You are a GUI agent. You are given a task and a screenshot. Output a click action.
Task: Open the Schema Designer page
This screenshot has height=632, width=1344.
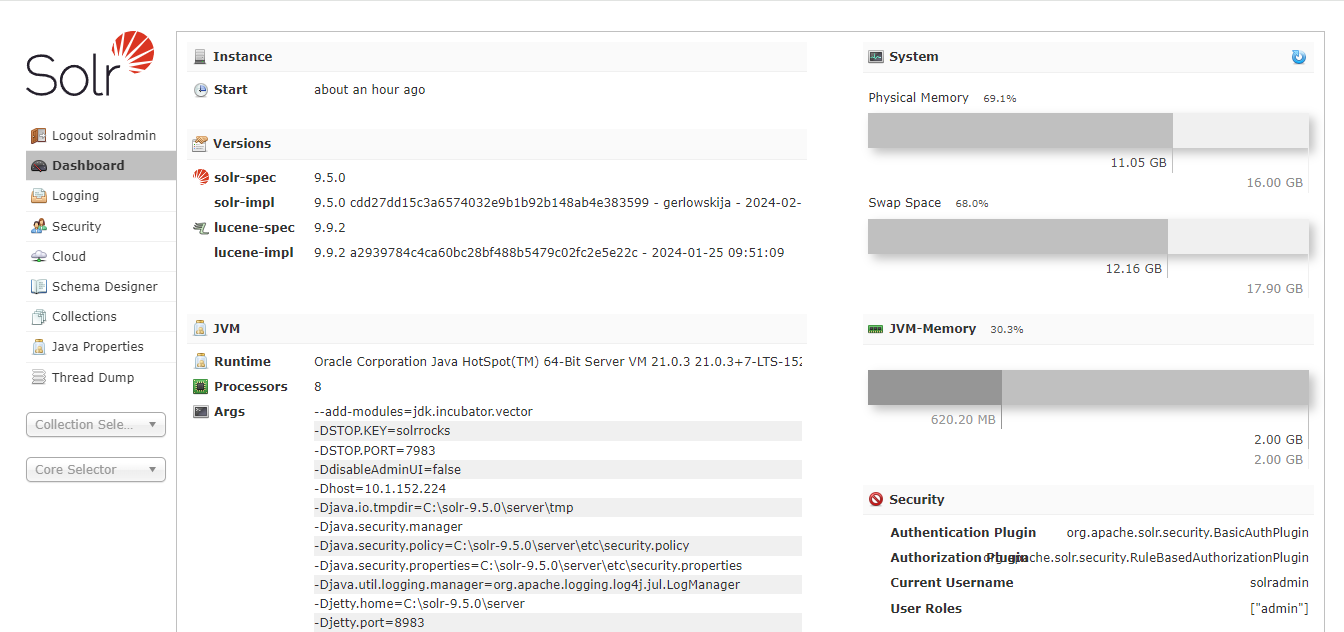point(105,286)
